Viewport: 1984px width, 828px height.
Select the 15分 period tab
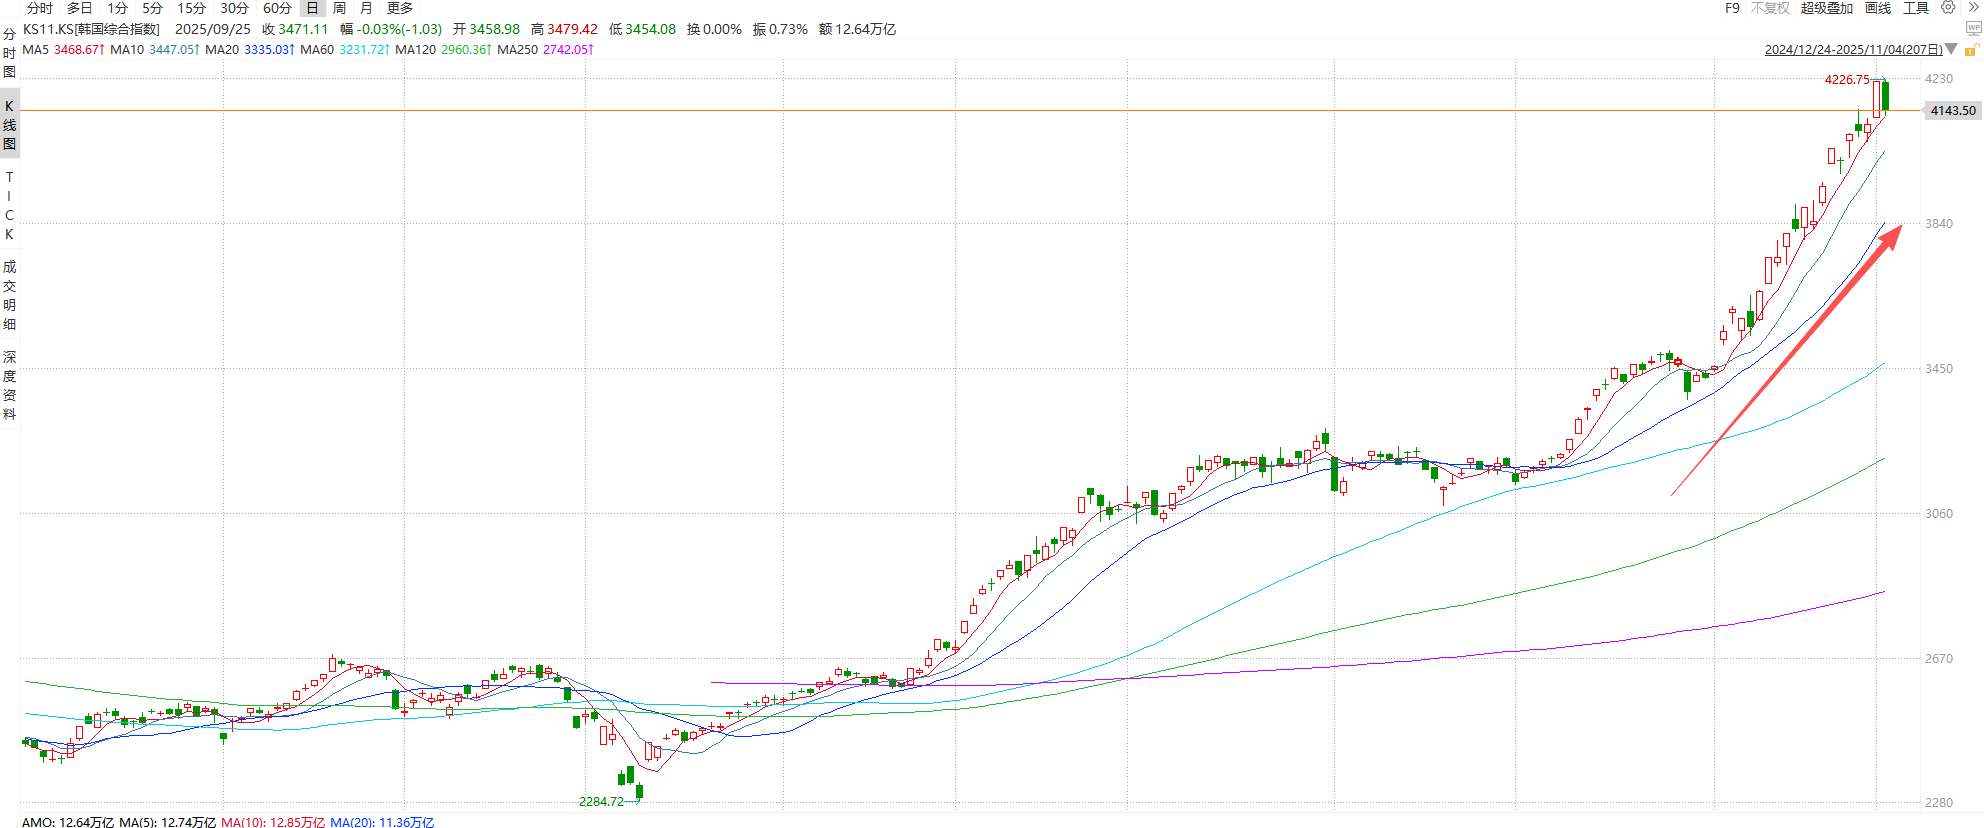(191, 8)
